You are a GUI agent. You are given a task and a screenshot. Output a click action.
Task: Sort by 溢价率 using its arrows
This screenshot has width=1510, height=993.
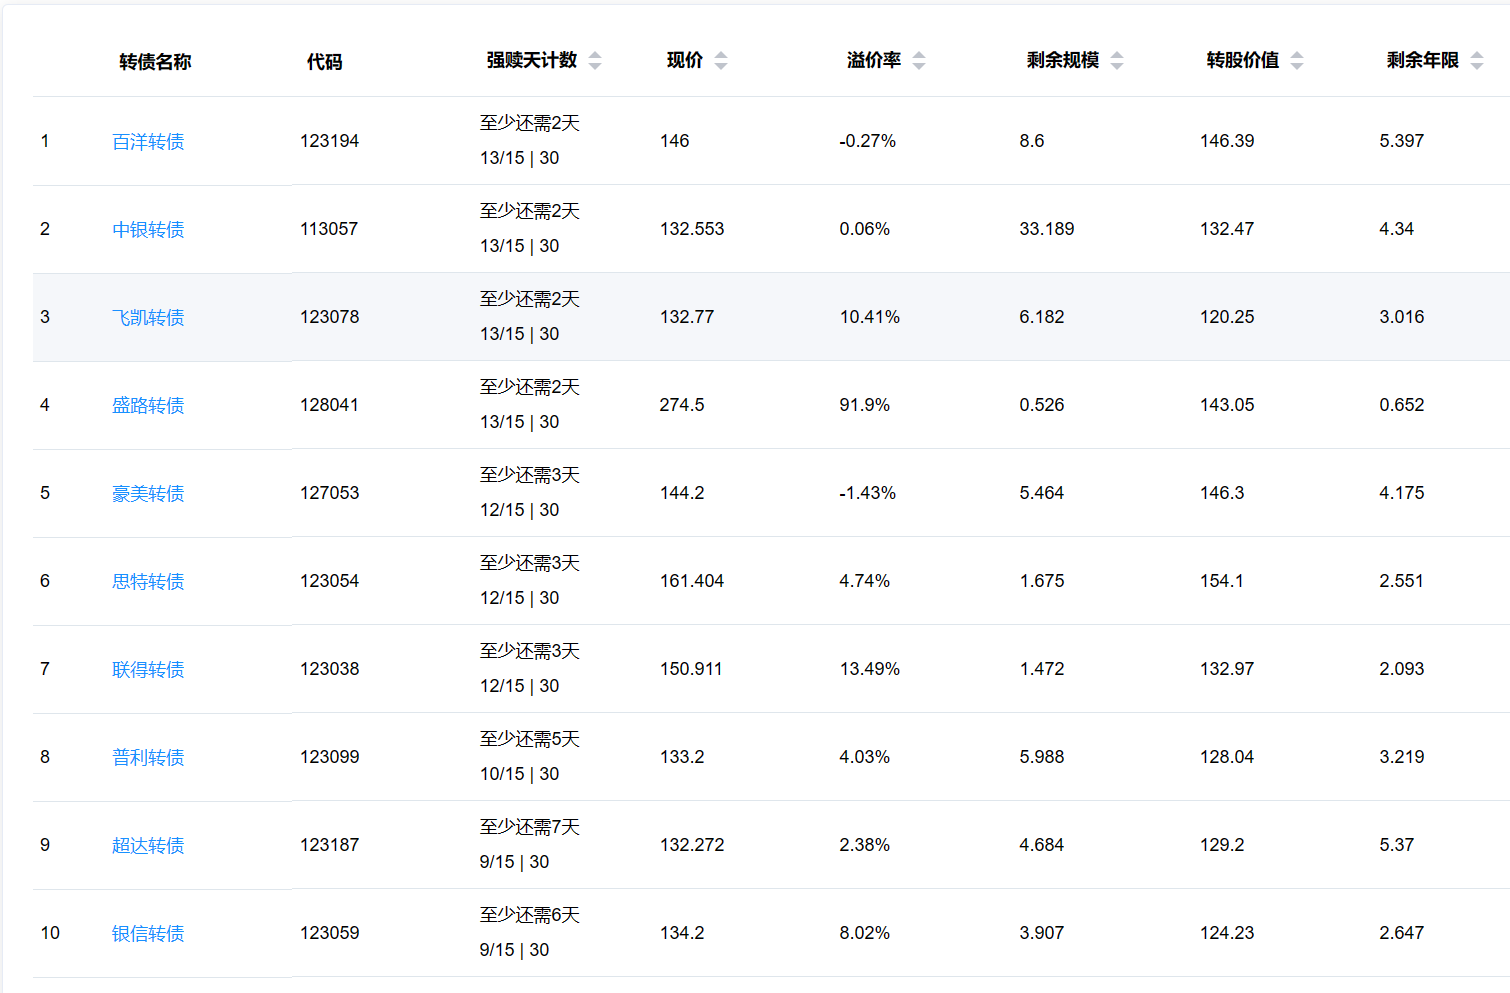click(x=919, y=61)
